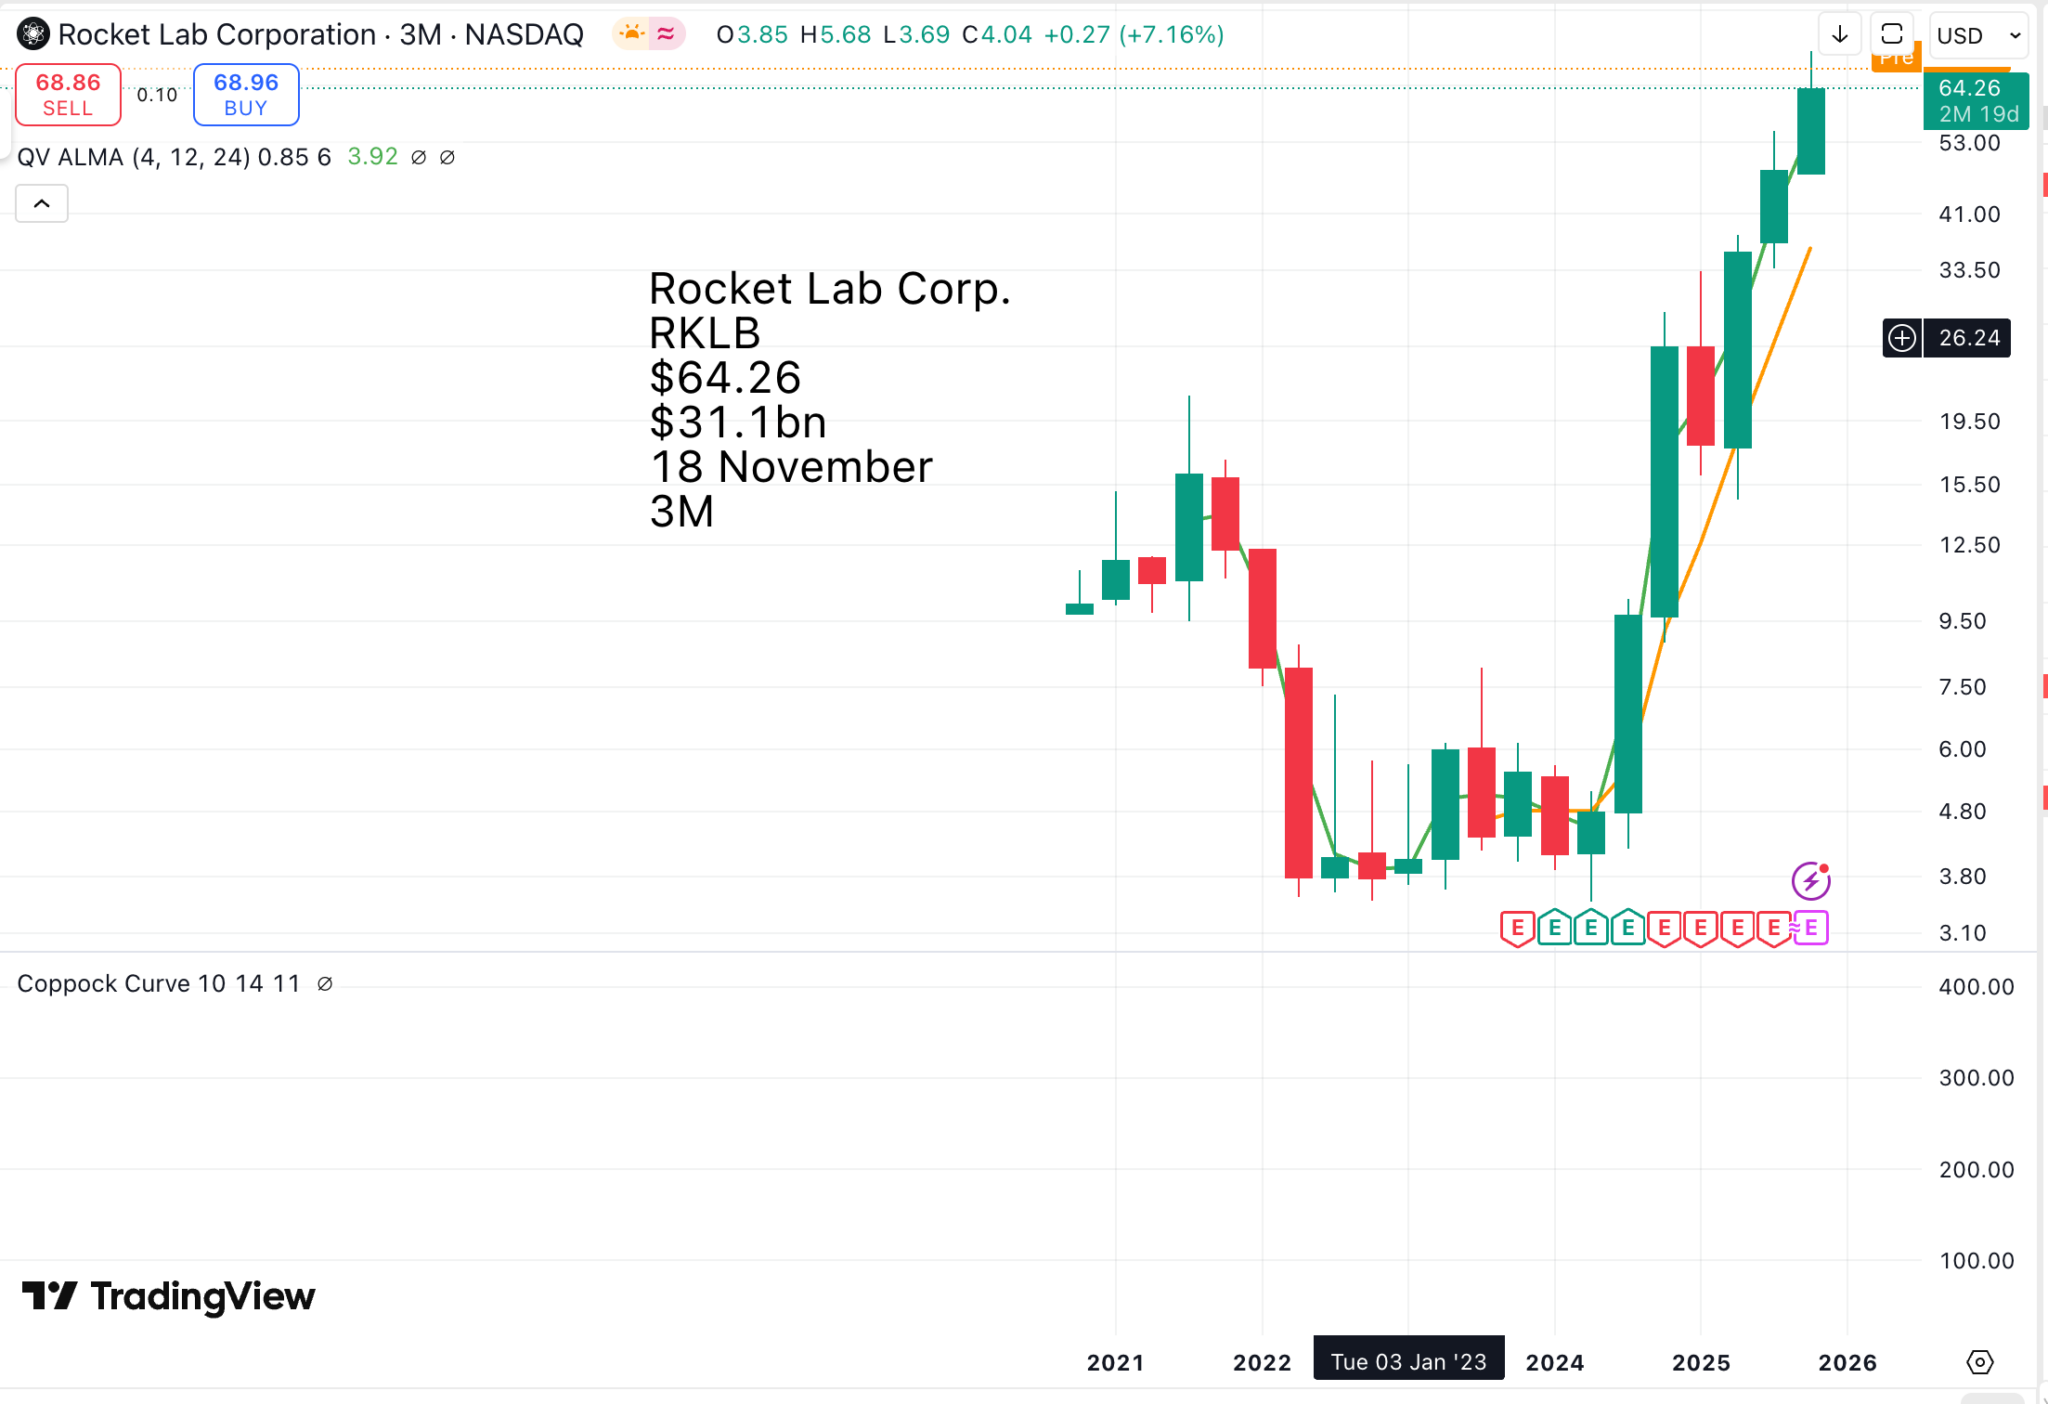Click the 68.86 SELL button
Viewport: 2048px width, 1404px height.
tap(68, 95)
